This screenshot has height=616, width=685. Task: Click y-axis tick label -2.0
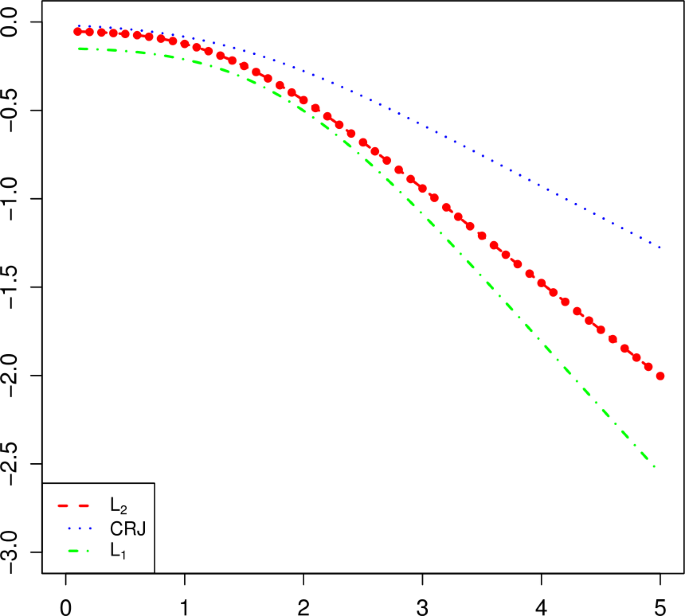(12, 376)
